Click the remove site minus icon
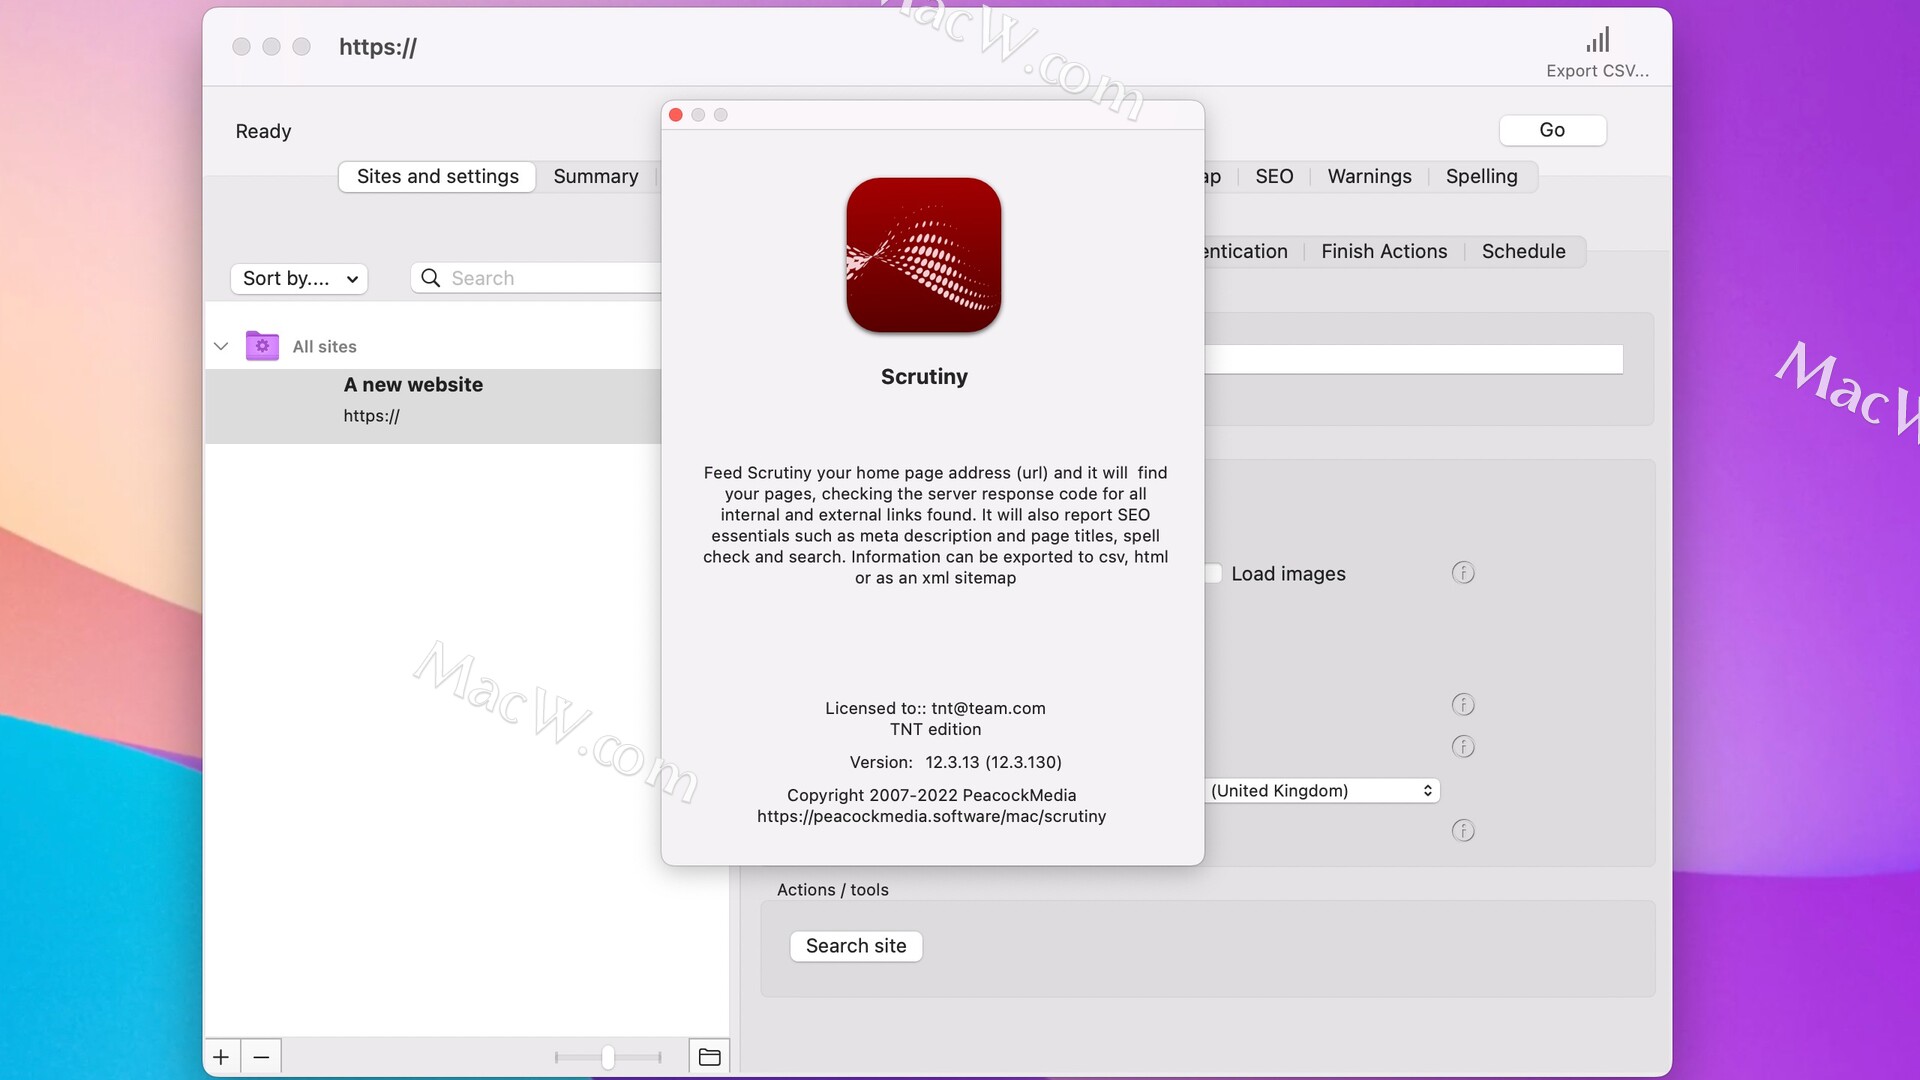Screen dimensions: 1920x1080 [260, 1055]
